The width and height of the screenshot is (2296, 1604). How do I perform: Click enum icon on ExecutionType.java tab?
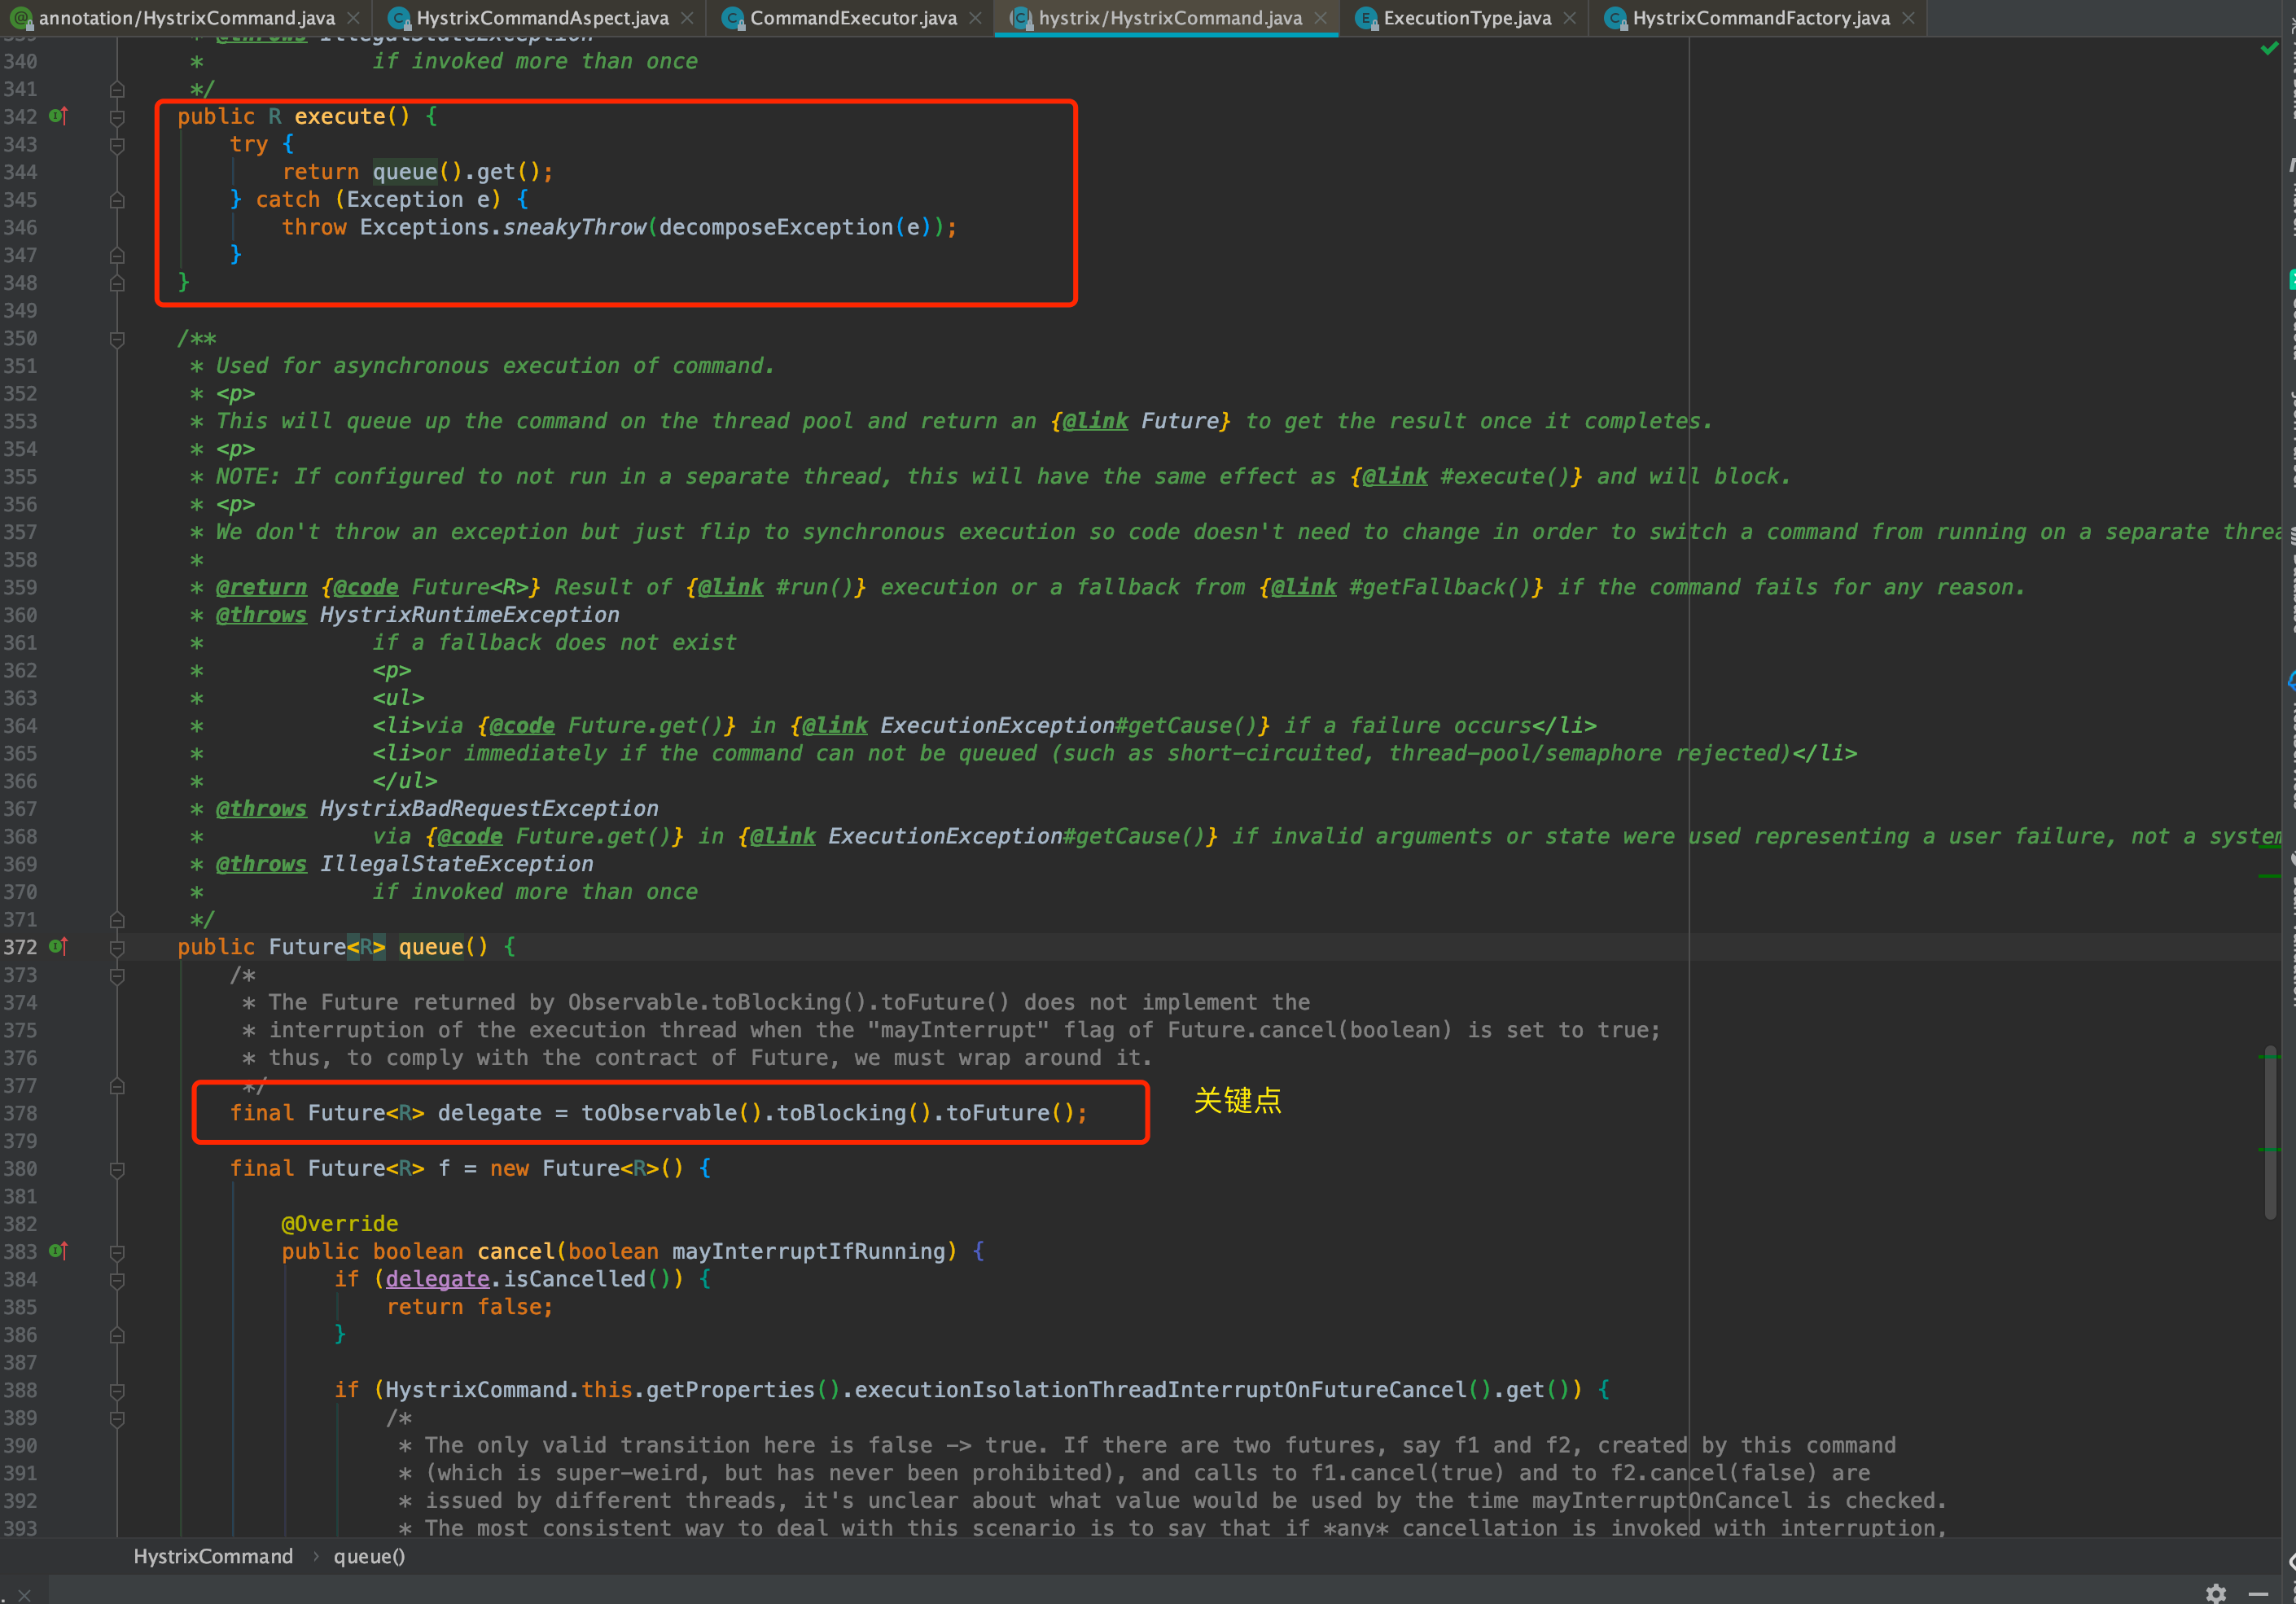coord(1365,18)
